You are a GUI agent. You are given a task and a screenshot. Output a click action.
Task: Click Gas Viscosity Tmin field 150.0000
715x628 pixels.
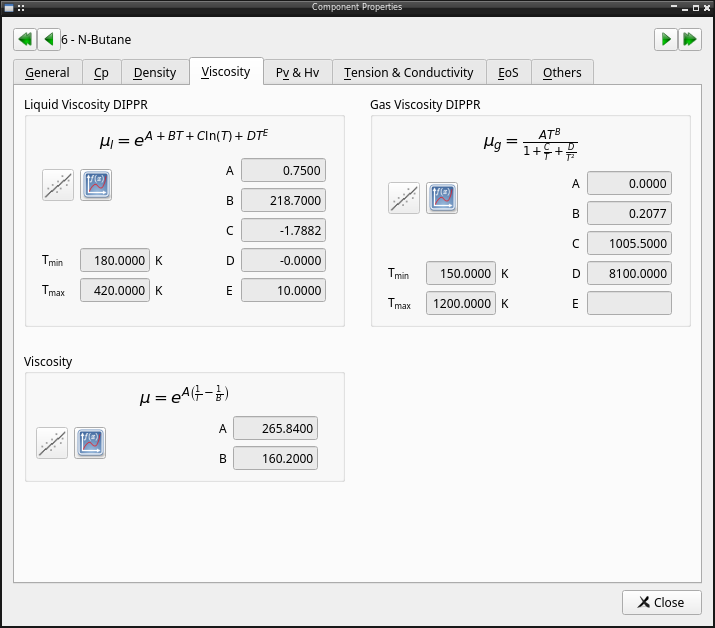[x=461, y=273]
